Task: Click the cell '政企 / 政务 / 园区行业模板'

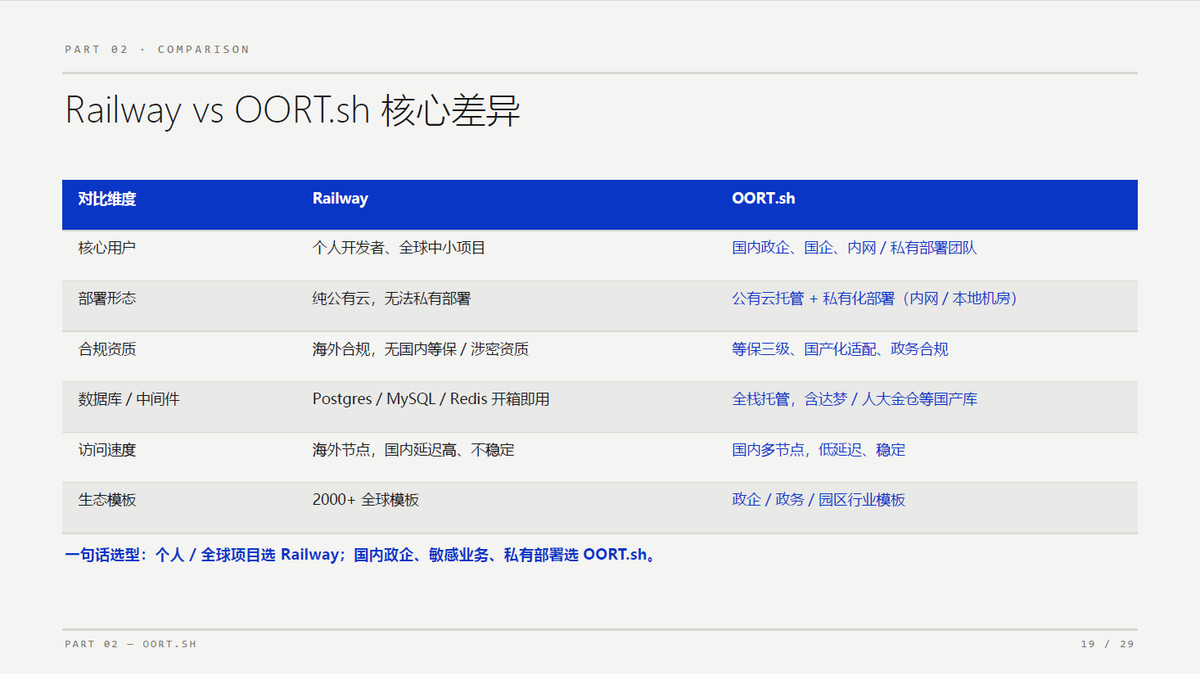Action: 819,500
